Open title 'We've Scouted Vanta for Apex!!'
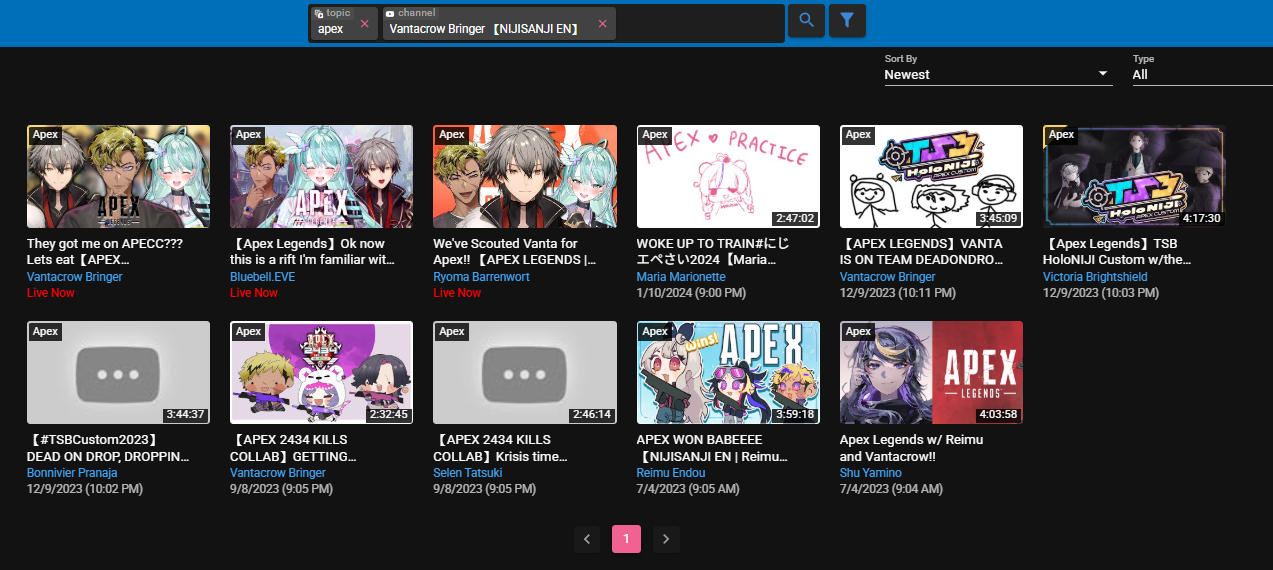The width and height of the screenshot is (1273, 570). tap(515, 251)
